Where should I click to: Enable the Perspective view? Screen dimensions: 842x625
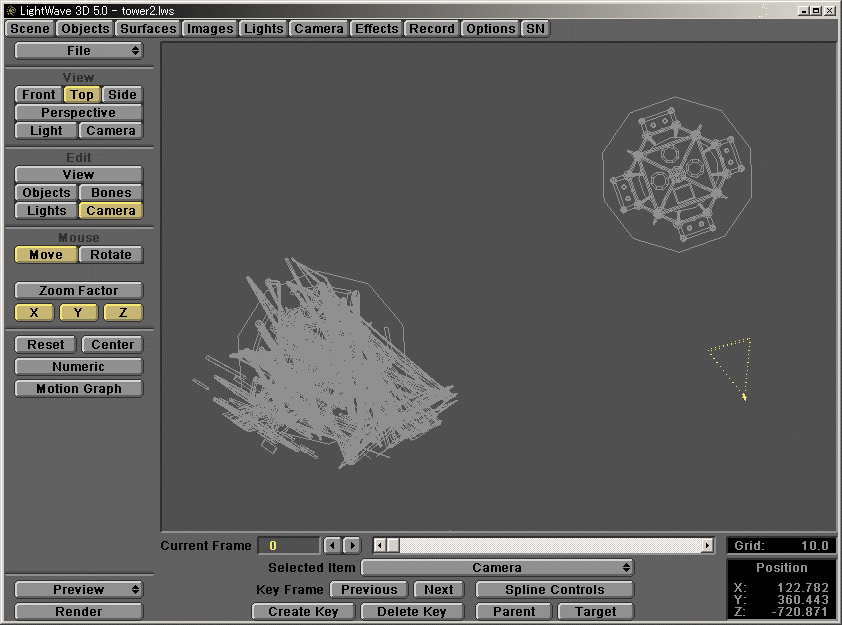[78, 112]
